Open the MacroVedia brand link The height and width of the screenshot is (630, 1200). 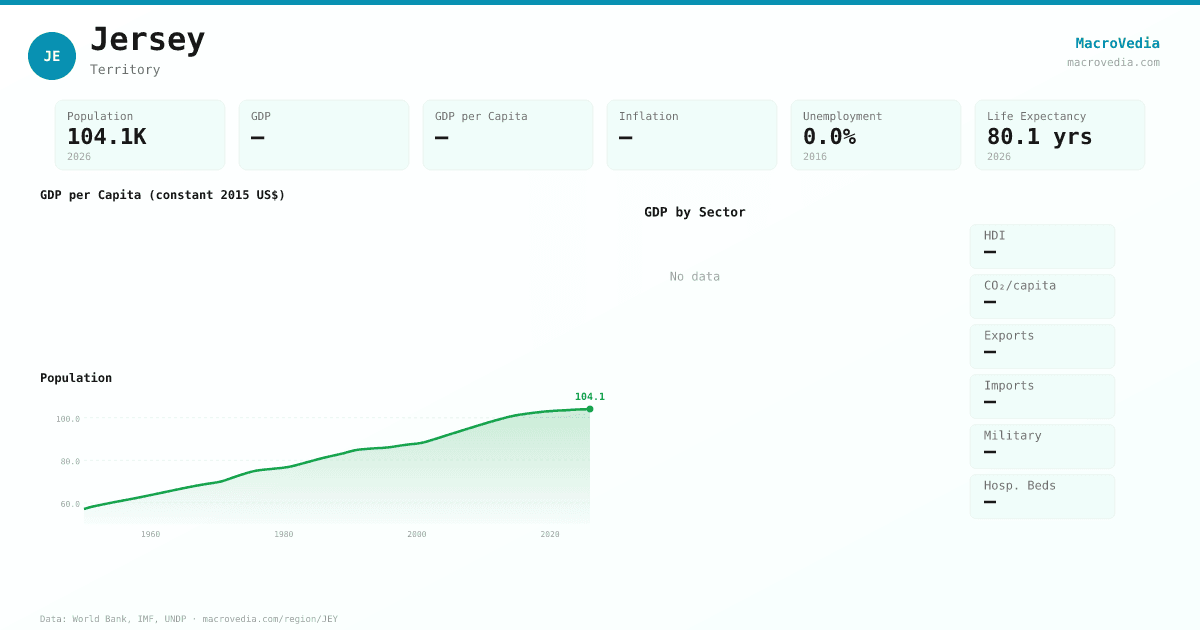click(x=1117, y=43)
